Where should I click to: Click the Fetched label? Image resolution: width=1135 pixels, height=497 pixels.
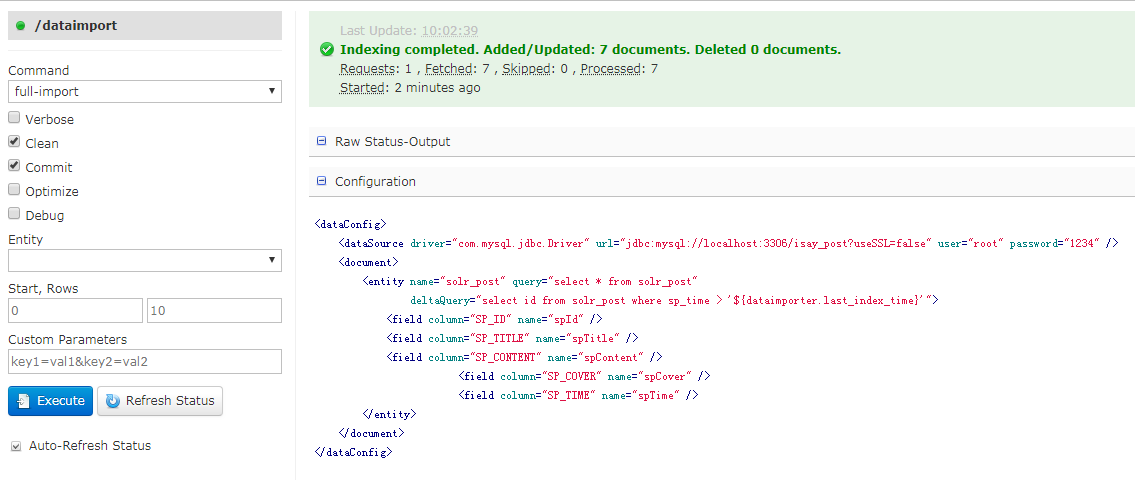tap(449, 69)
